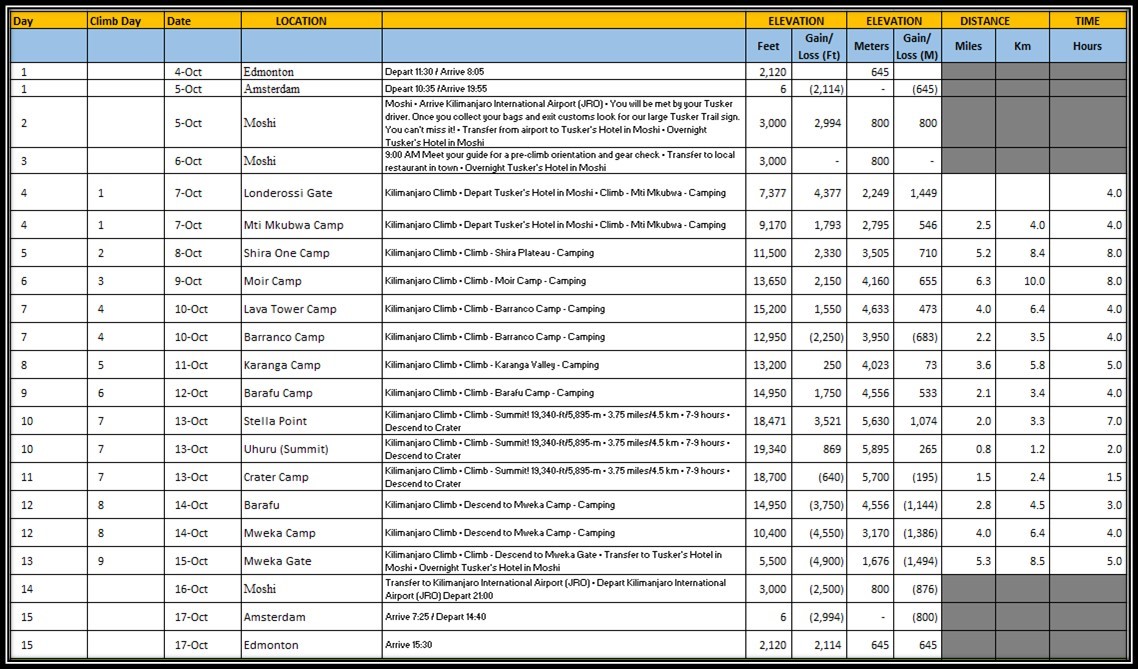1138x669 pixels.
Task: Select the "LOCATION" column header
Action: (301, 21)
